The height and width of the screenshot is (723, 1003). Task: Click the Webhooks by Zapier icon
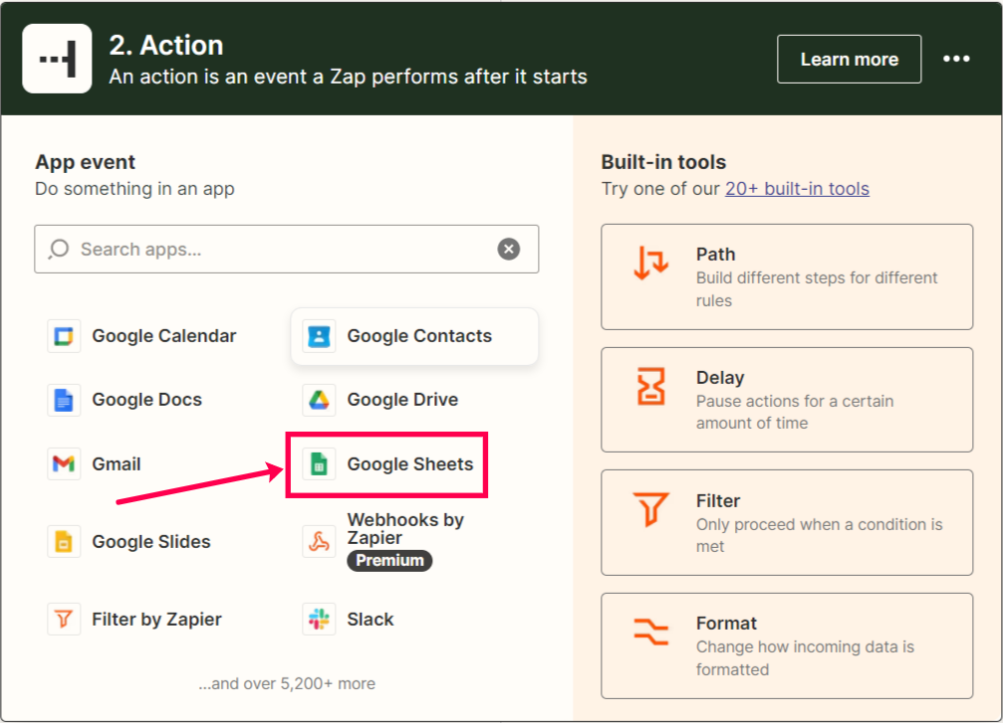(x=319, y=541)
